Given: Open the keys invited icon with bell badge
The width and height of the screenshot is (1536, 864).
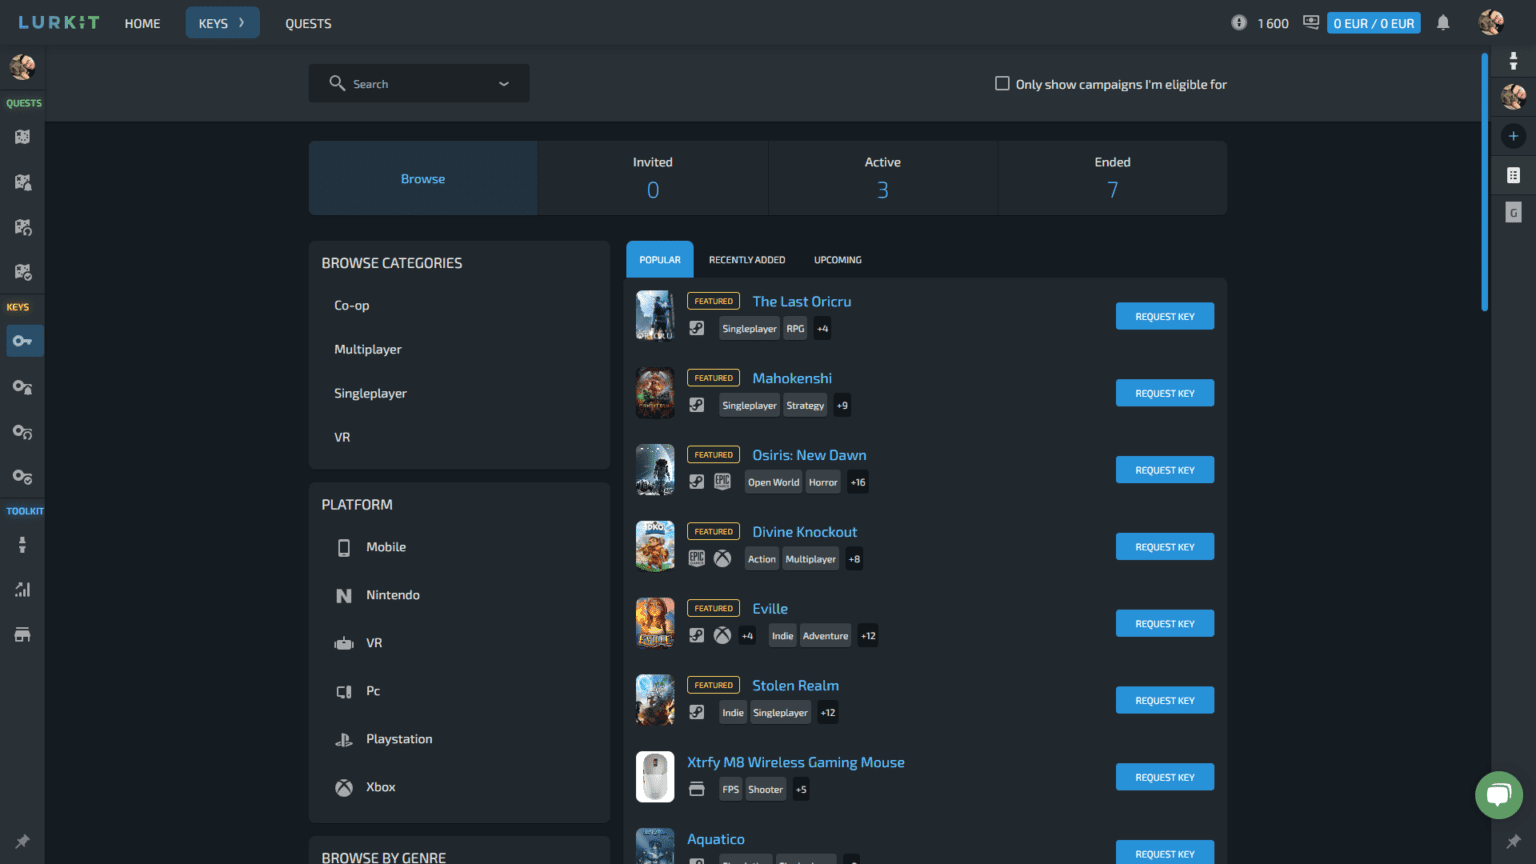Looking at the screenshot, I should click(x=22, y=387).
